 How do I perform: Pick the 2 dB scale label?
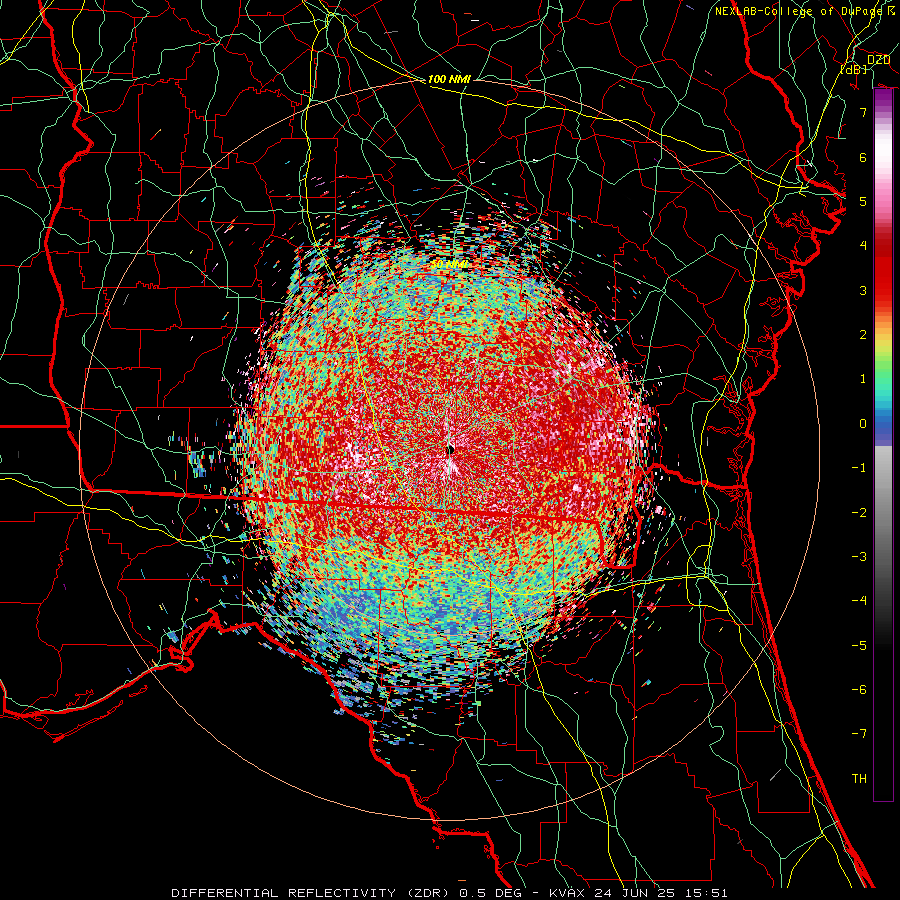click(x=863, y=335)
